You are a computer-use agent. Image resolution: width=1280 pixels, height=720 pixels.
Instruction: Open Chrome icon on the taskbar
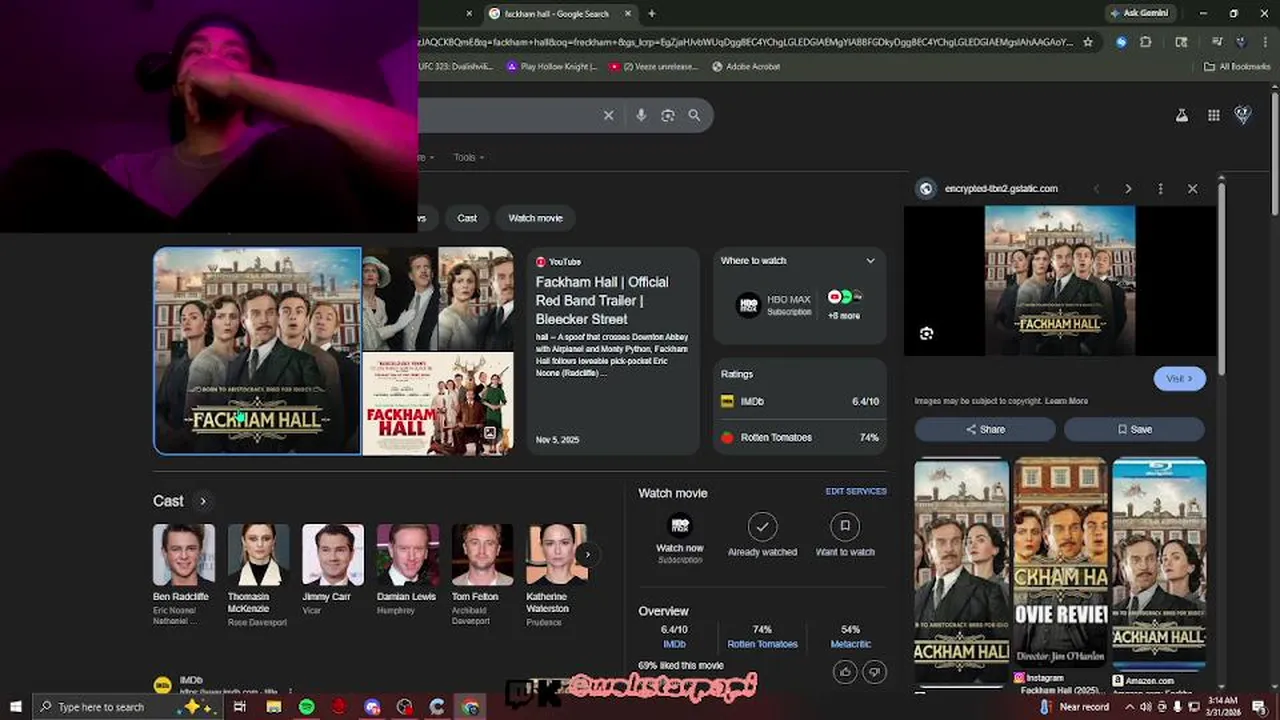470,707
